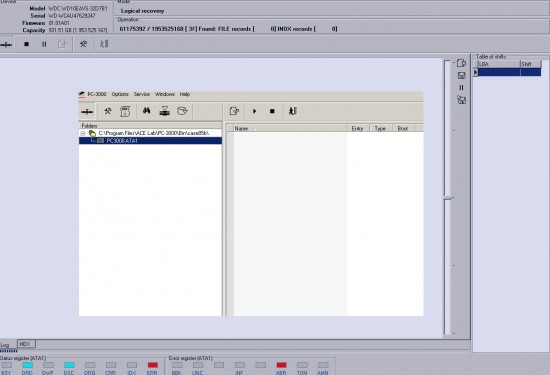Click the document icon left of the play button
The image size is (550, 375).
coord(234,111)
